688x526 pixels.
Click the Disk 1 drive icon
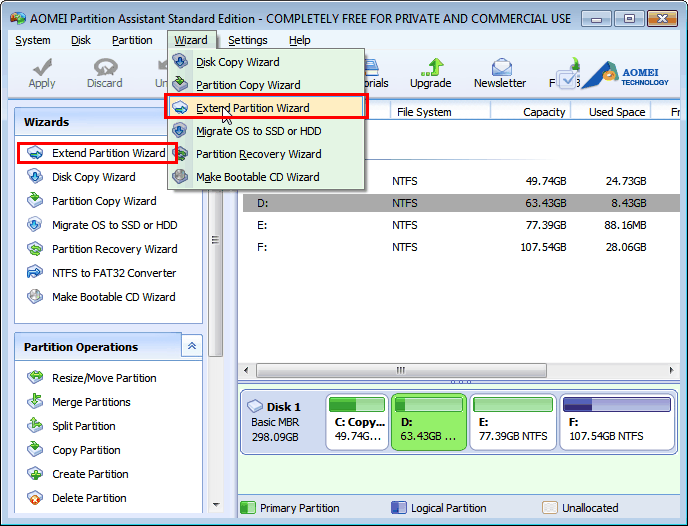pos(255,406)
